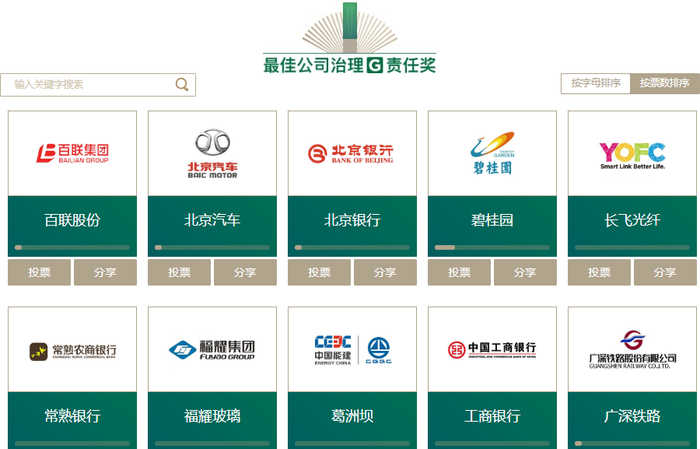Share (分享) 长飞光纤
Screen dimensions: 700x449
665,272
